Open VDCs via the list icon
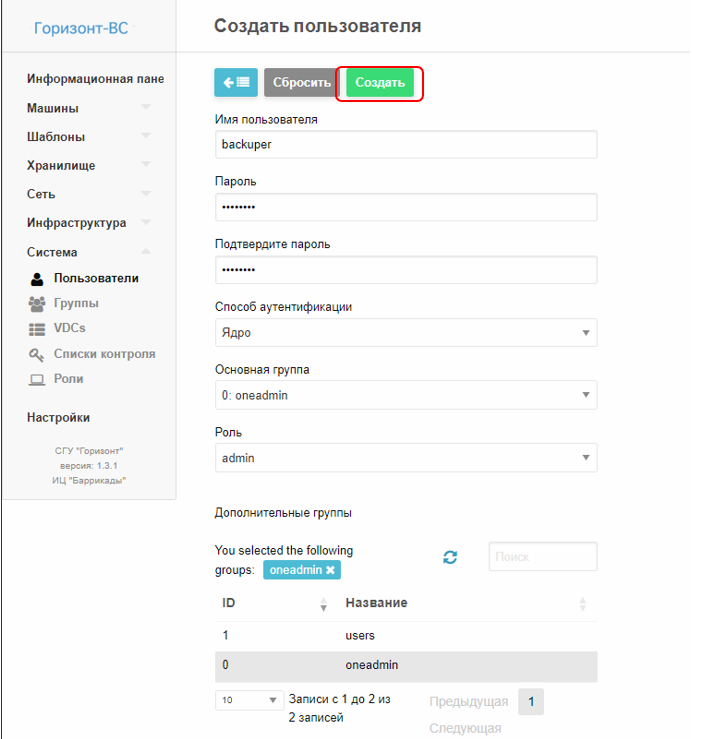Screen dimensions: 701x739 tap(37, 329)
